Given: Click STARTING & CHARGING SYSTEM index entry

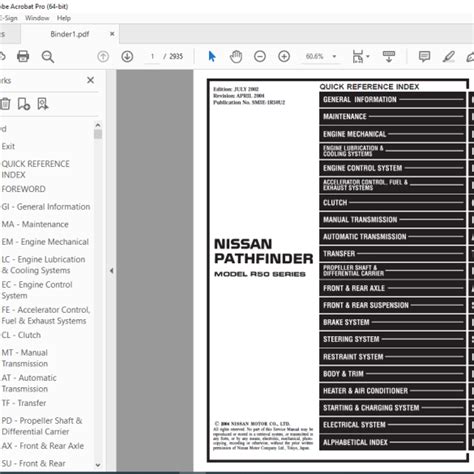Looking at the screenshot, I should click(x=392, y=408).
